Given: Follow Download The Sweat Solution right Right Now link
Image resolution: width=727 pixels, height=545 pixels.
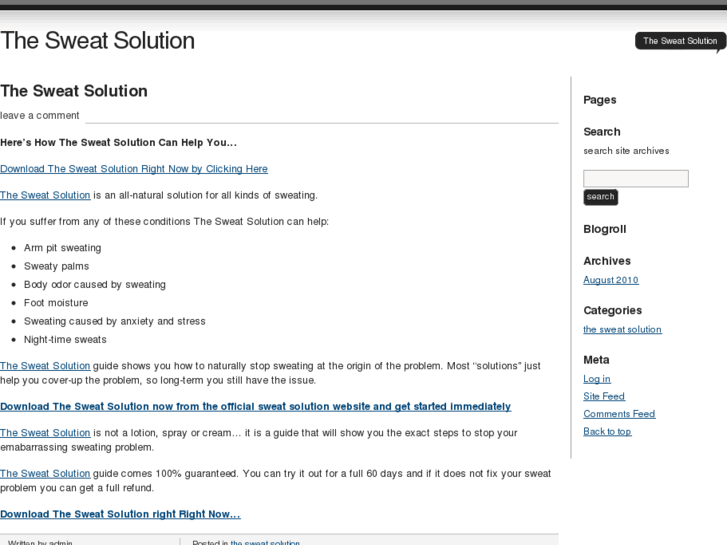Looking at the screenshot, I should click(x=120, y=514).
